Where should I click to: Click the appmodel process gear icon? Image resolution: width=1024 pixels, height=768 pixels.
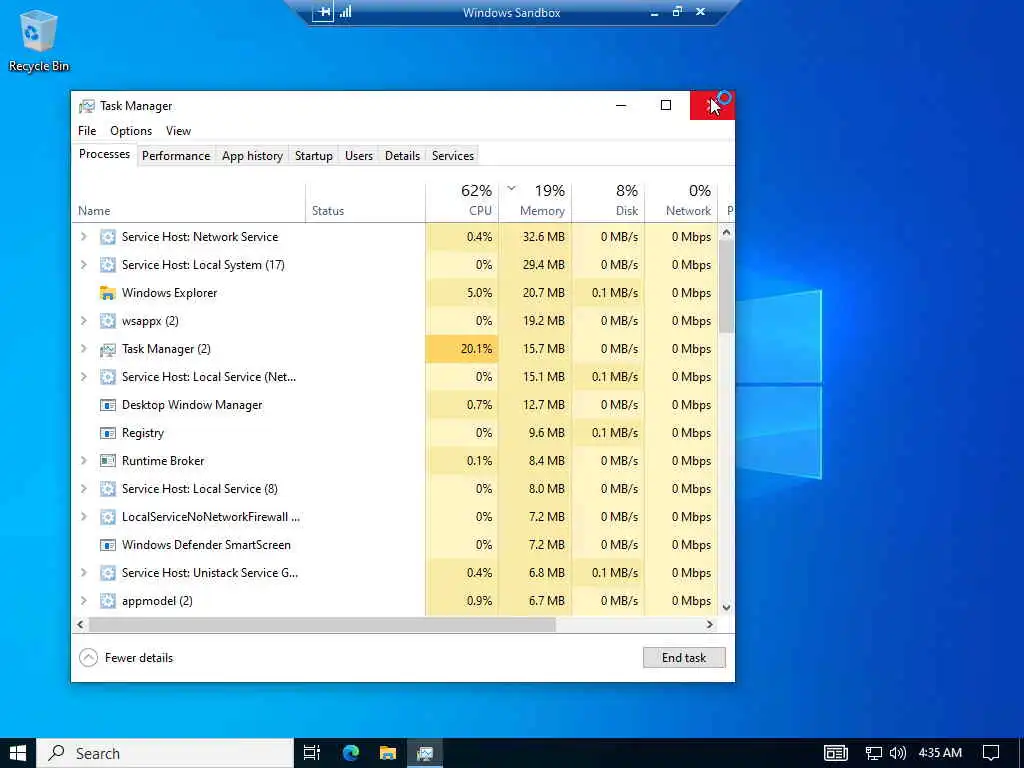(107, 601)
